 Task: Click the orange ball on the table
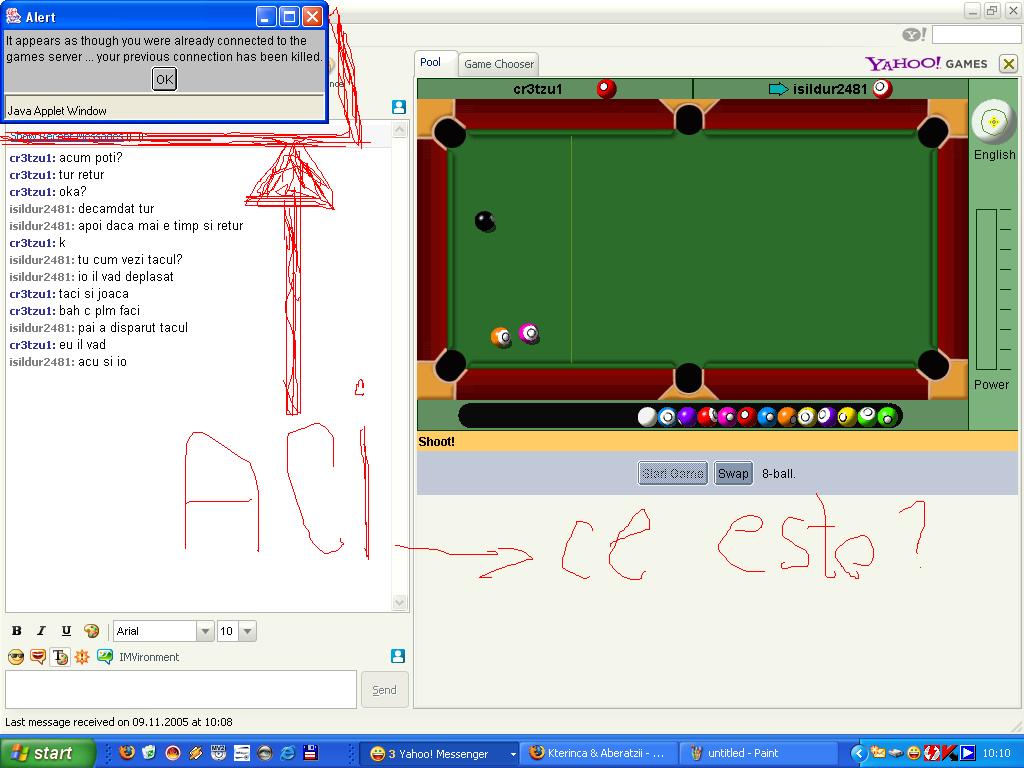501,337
